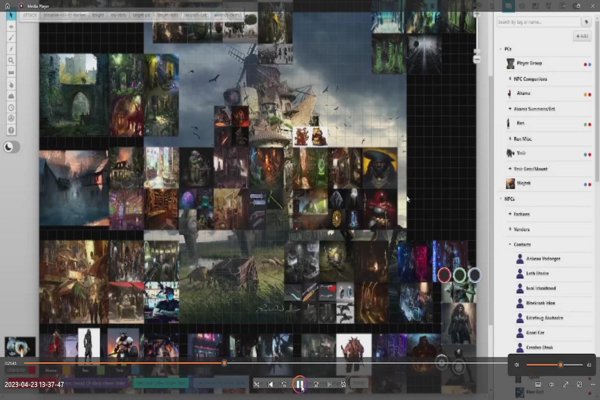Adjust the Media Player volume slider
This screenshot has height=400, width=600.
pyautogui.click(x=554, y=365)
